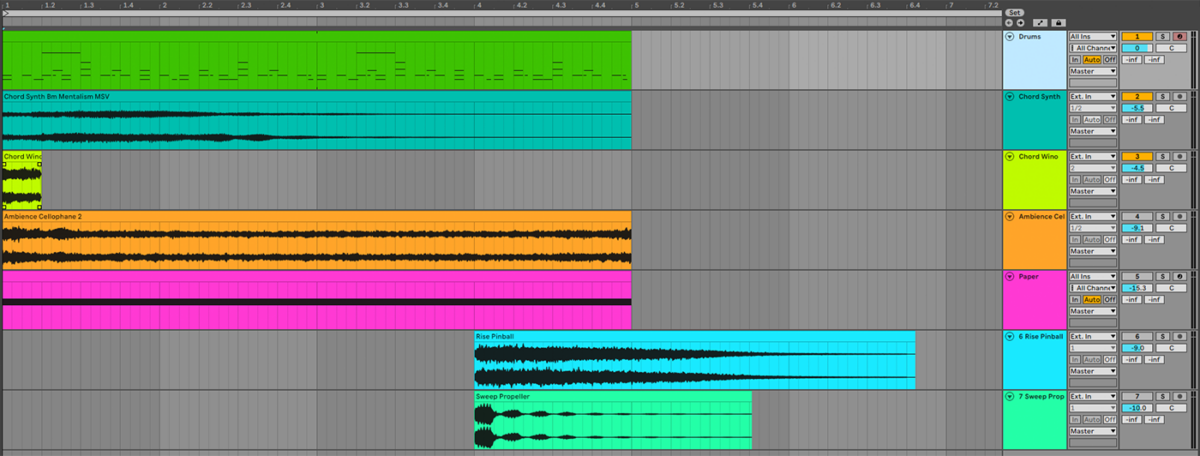The height and width of the screenshot is (456, 1200).
Task: Set 6 Rise Pinball monitoring to In
Action: (x=1075, y=359)
